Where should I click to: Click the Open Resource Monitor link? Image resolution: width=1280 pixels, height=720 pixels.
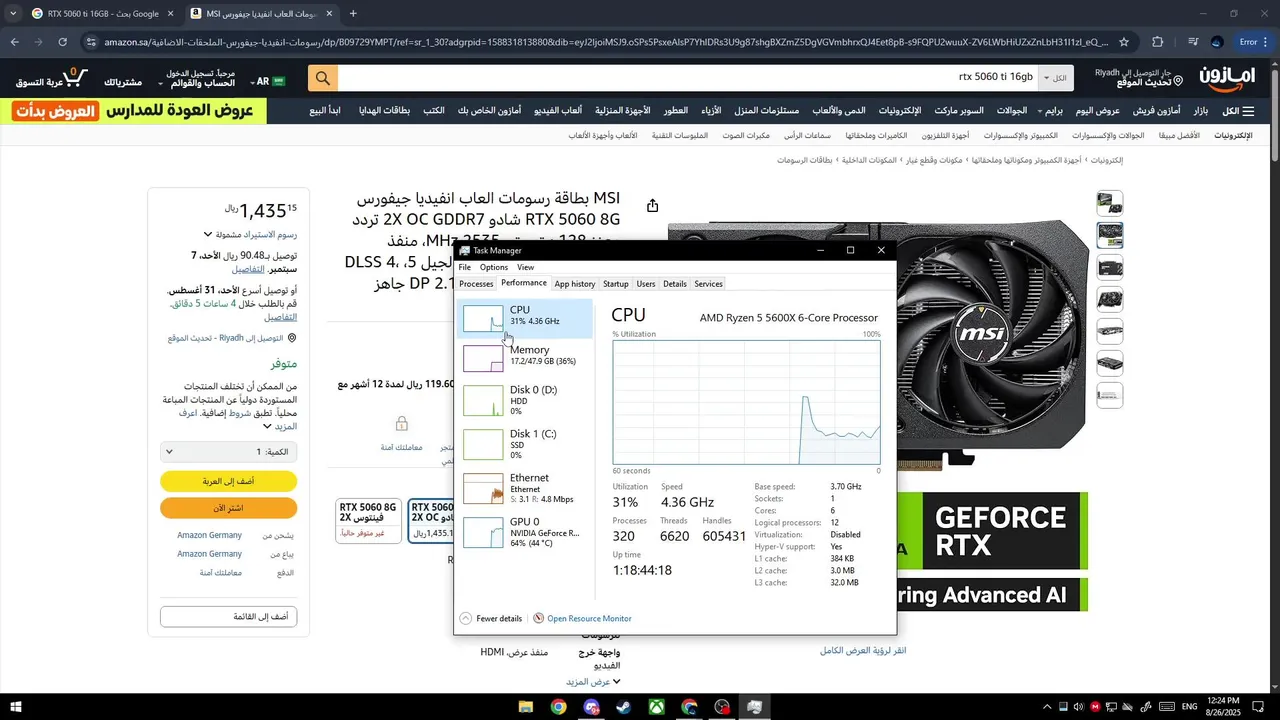pos(582,618)
